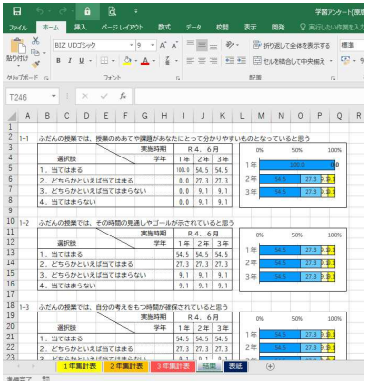Screen dimensions: 367x385
Task: Switch to the View (表示) tab
Action: pyautogui.click(x=250, y=27)
